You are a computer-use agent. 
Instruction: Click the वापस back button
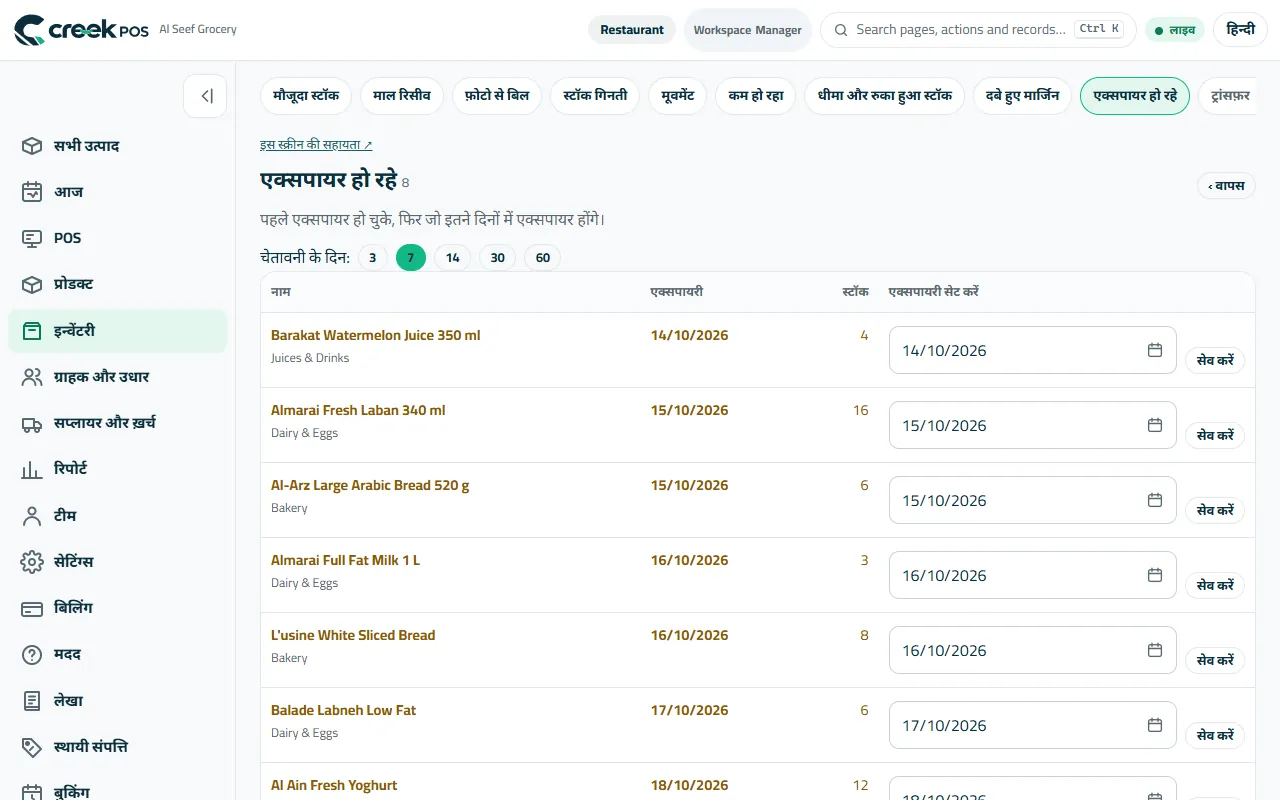point(1226,186)
